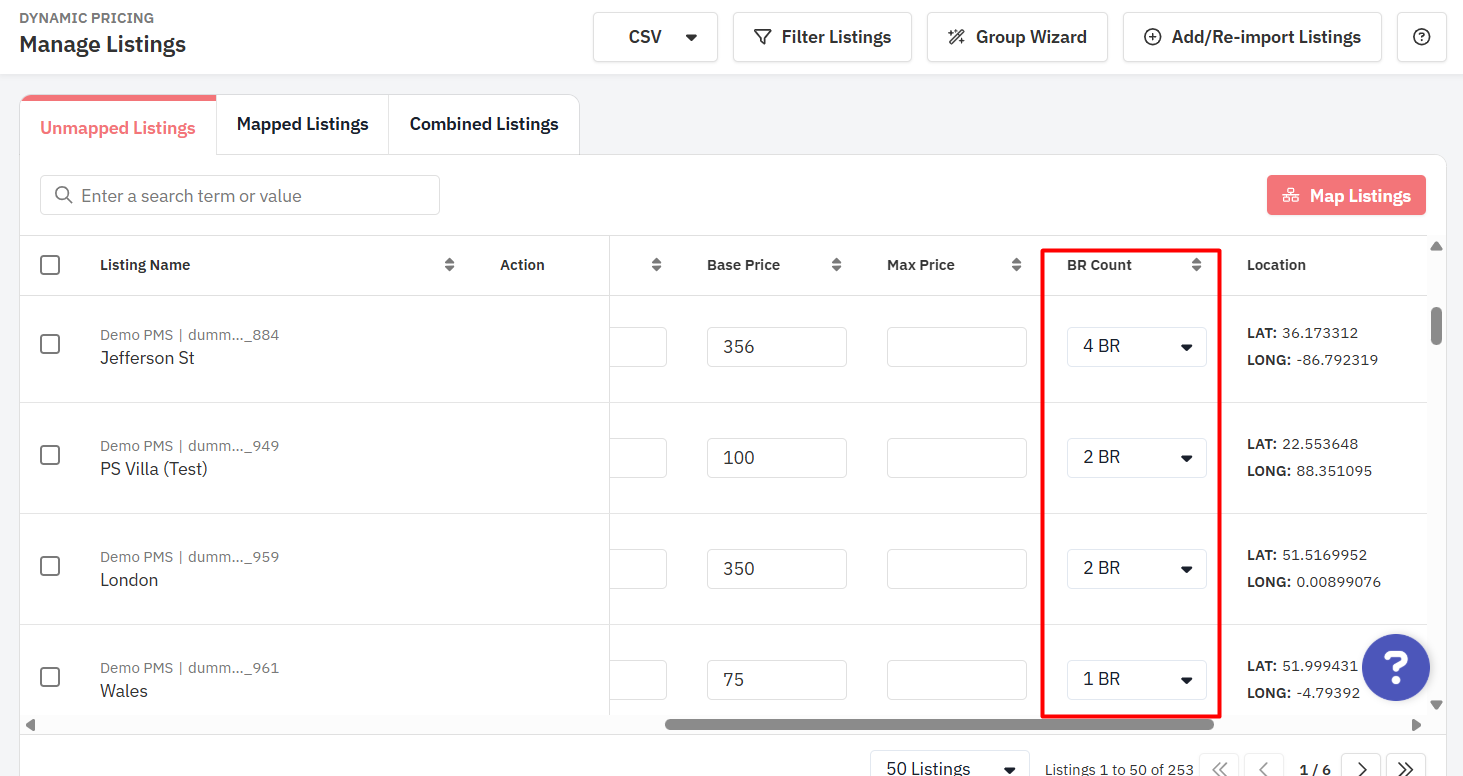Click Max Price field for PS Villa
1463x776 pixels.
pyautogui.click(x=957, y=458)
